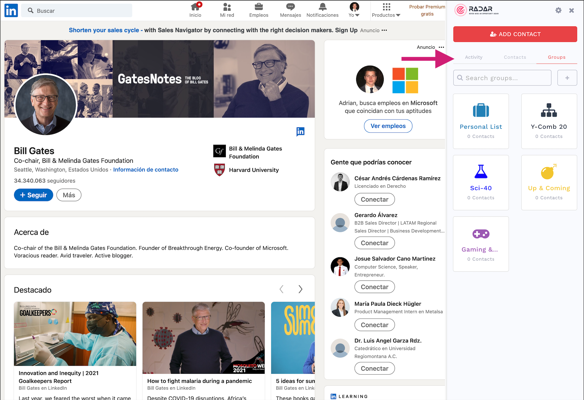Viewport: 584px width, 400px height.
Task: Open Notificaciones bell icon
Action: (x=323, y=10)
